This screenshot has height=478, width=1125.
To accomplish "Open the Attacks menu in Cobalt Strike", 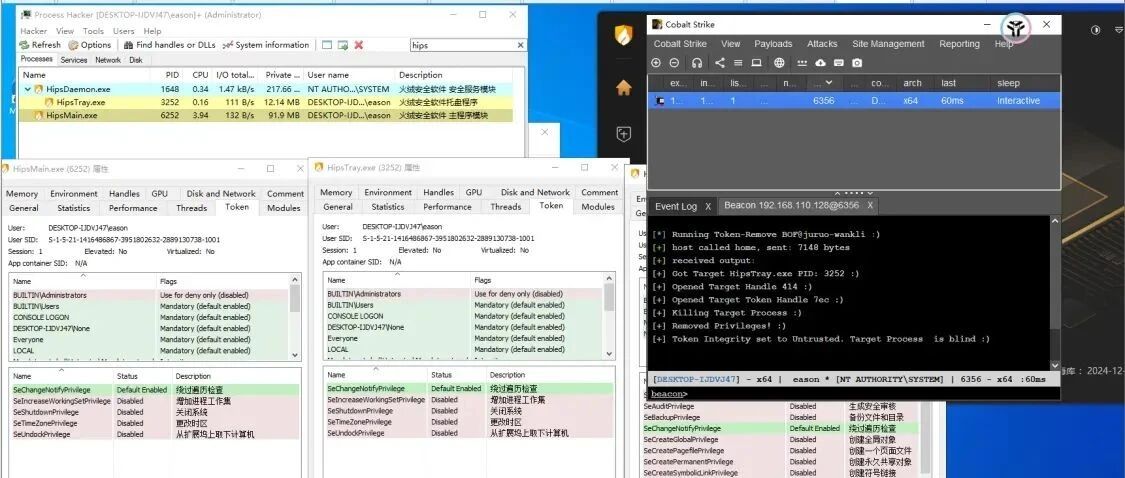I will pos(822,44).
